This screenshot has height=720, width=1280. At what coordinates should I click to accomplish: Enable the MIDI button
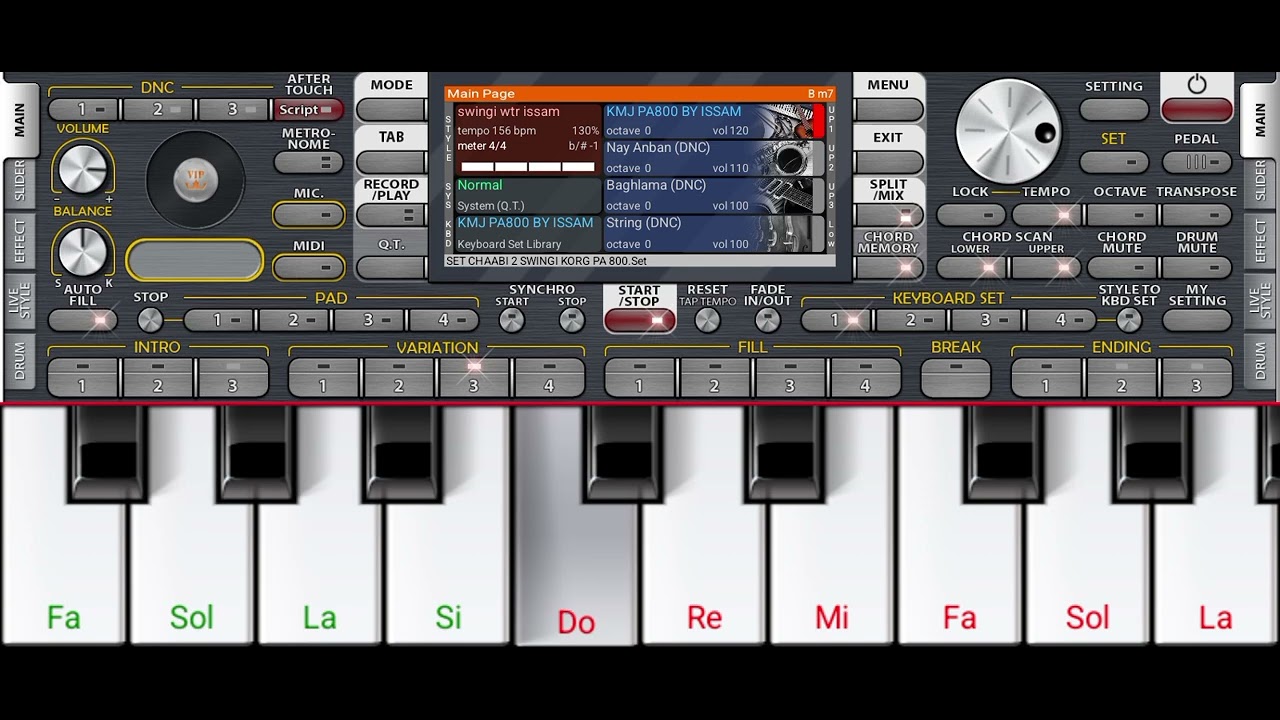click(x=309, y=267)
